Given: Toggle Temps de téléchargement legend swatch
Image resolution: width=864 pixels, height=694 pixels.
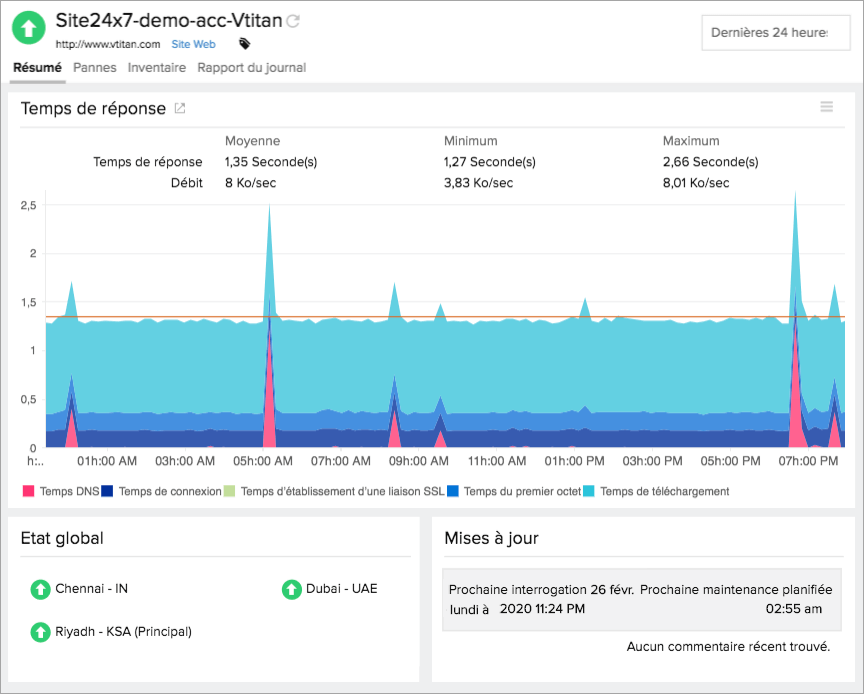Looking at the screenshot, I should [x=588, y=491].
